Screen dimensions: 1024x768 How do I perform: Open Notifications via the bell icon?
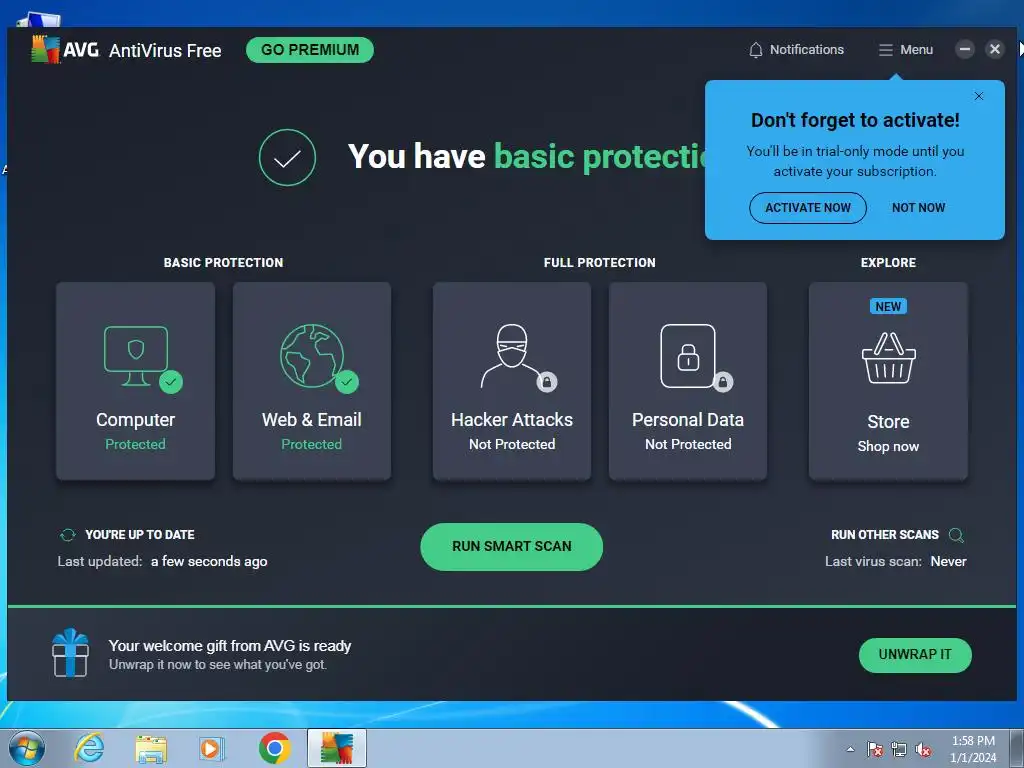point(756,50)
